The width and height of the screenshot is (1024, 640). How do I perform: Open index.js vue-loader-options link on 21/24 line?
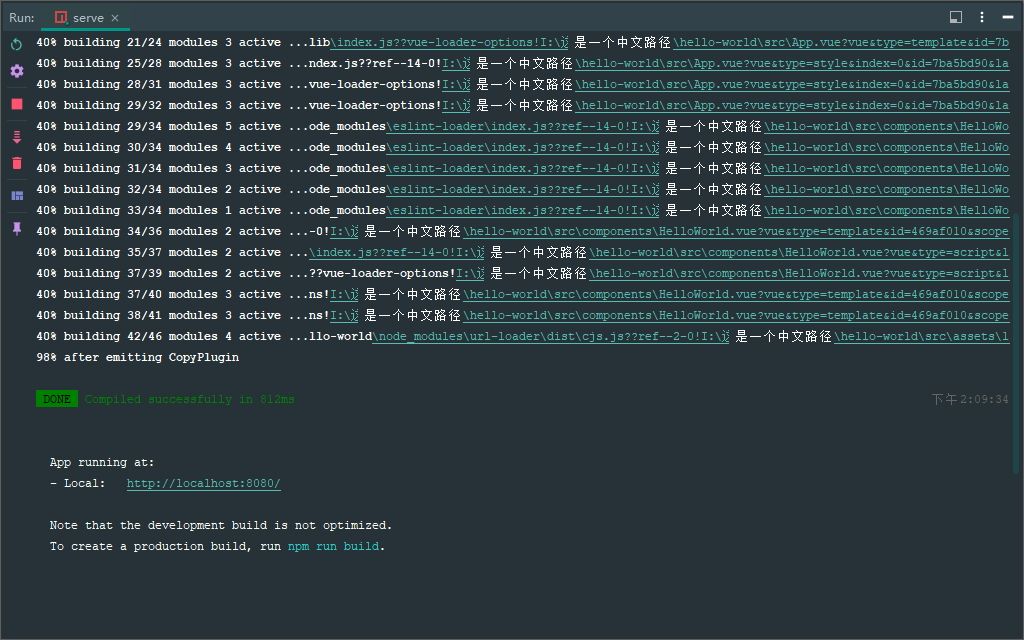point(449,42)
